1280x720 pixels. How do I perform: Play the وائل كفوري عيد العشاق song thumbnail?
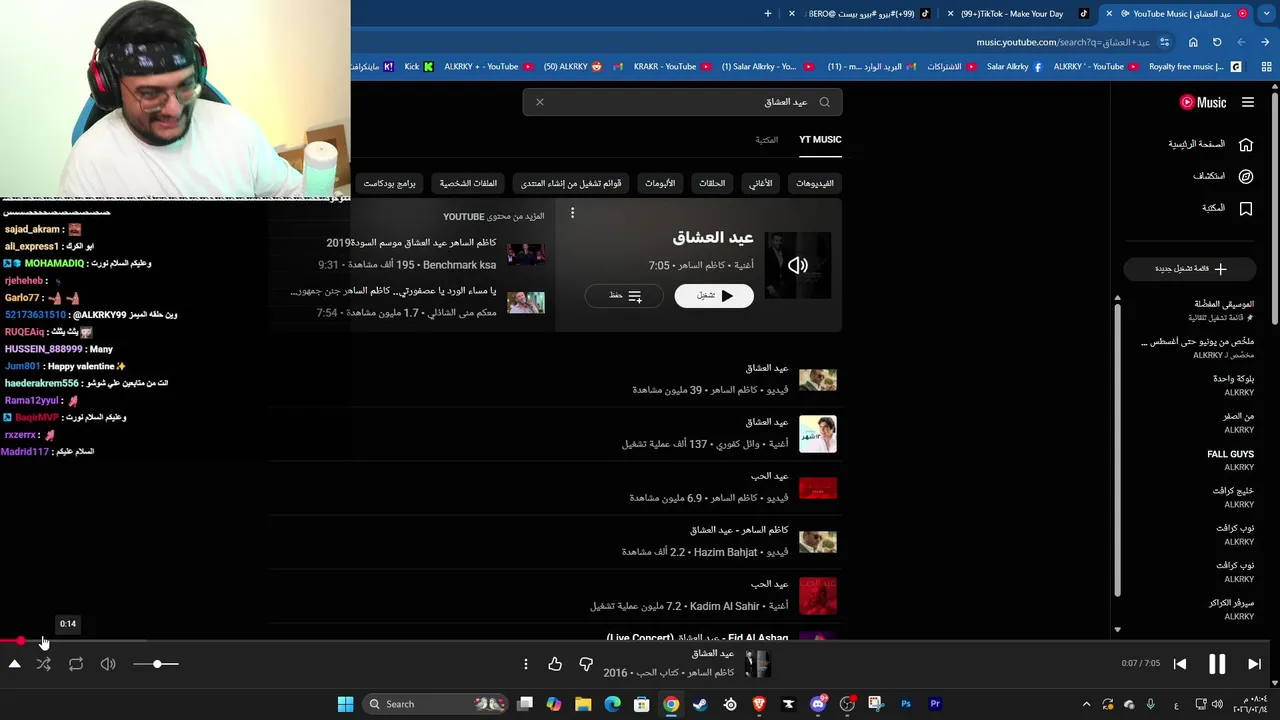coord(818,434)
